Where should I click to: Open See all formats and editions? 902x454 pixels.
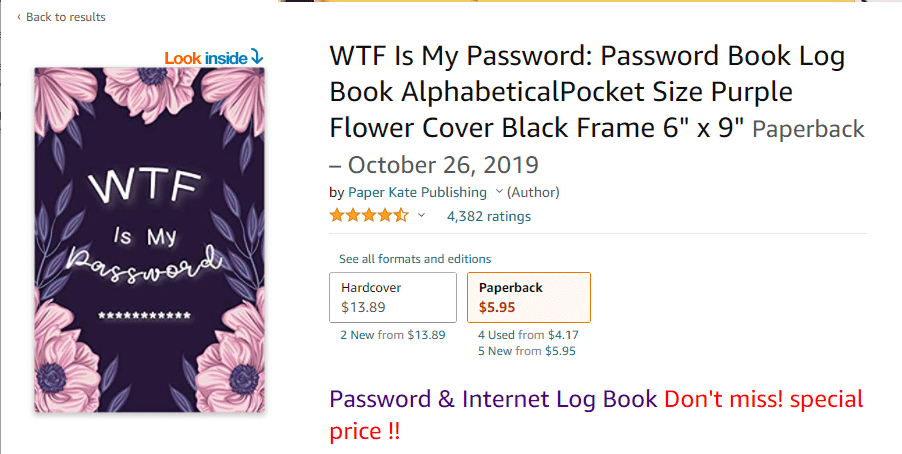[x=415, y=259]
